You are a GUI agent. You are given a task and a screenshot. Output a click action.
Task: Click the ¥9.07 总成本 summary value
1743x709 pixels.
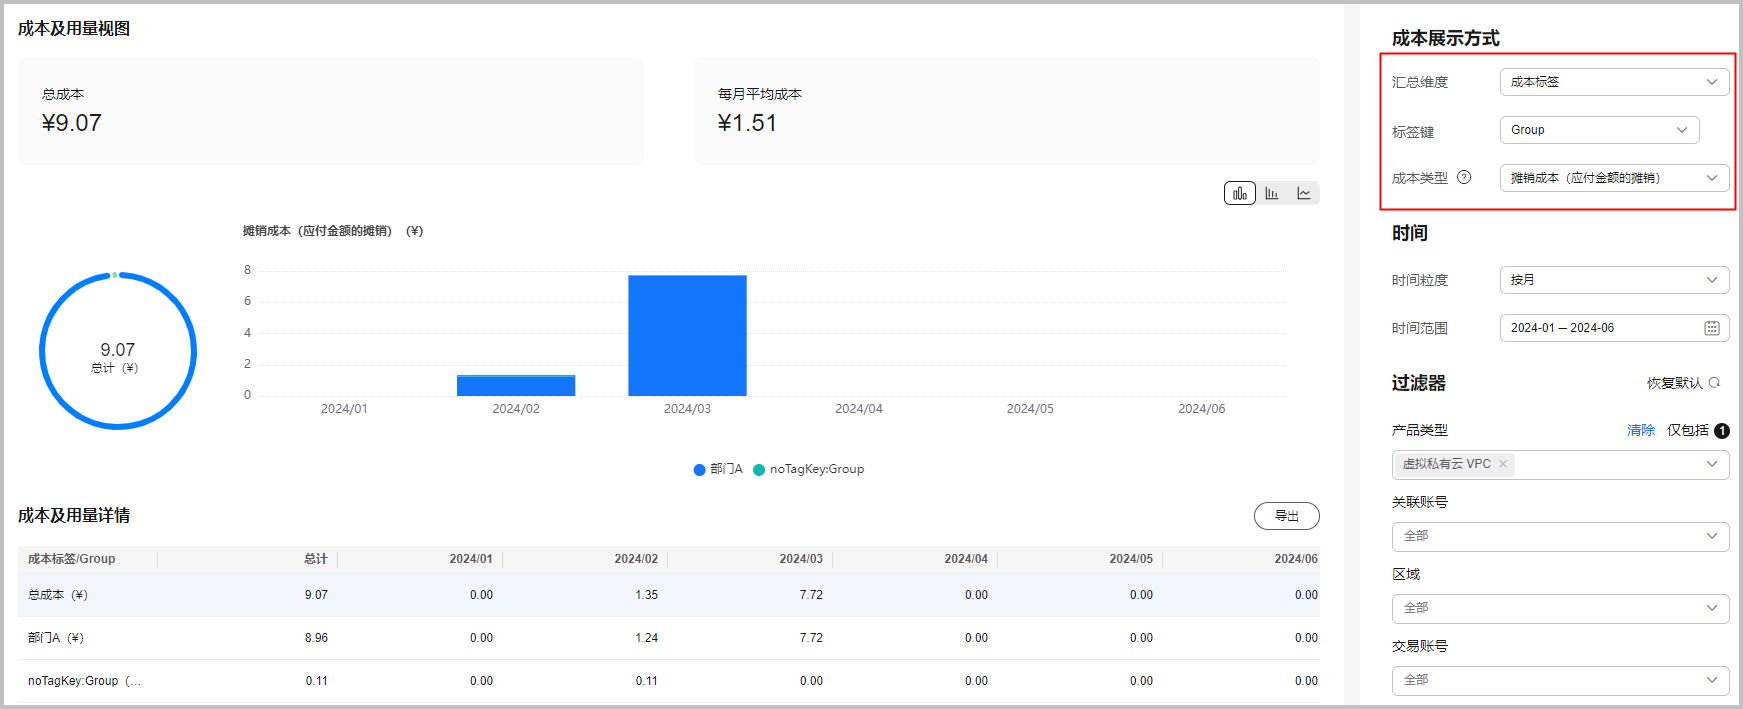pos(72,123)
